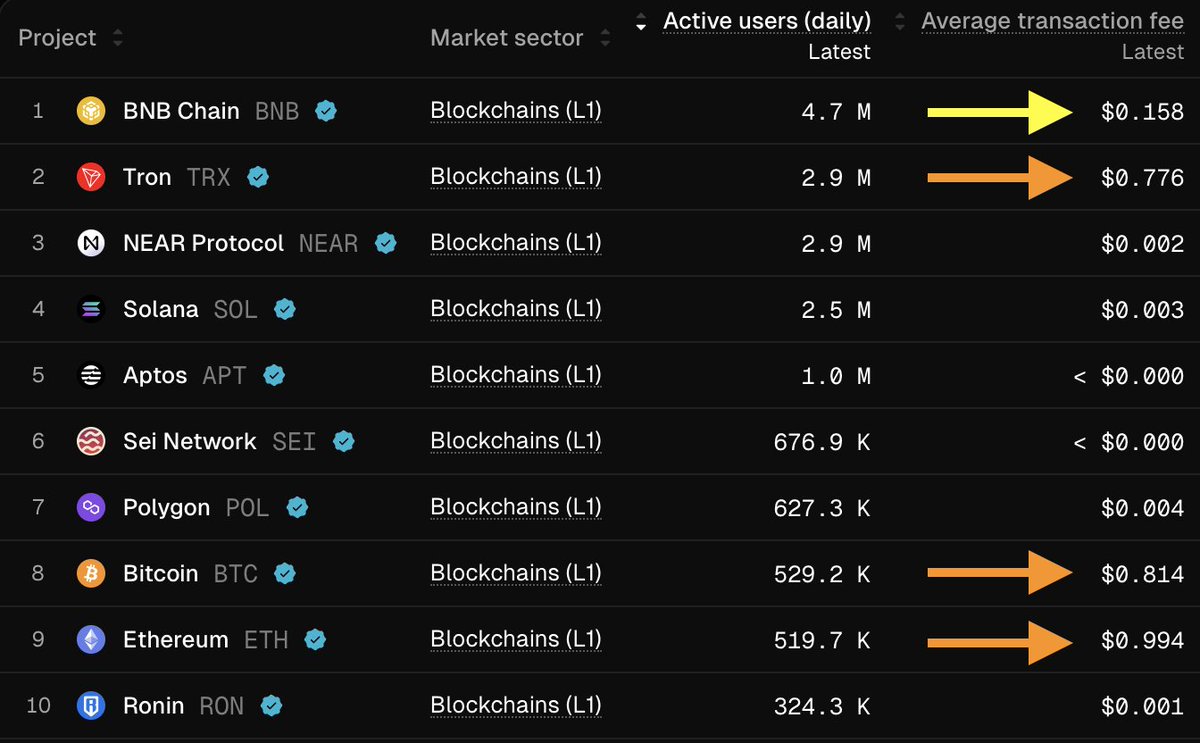Click verified badge next to BNB
The width and height of the screenshot is (1200, 743).
coord(325,111)
